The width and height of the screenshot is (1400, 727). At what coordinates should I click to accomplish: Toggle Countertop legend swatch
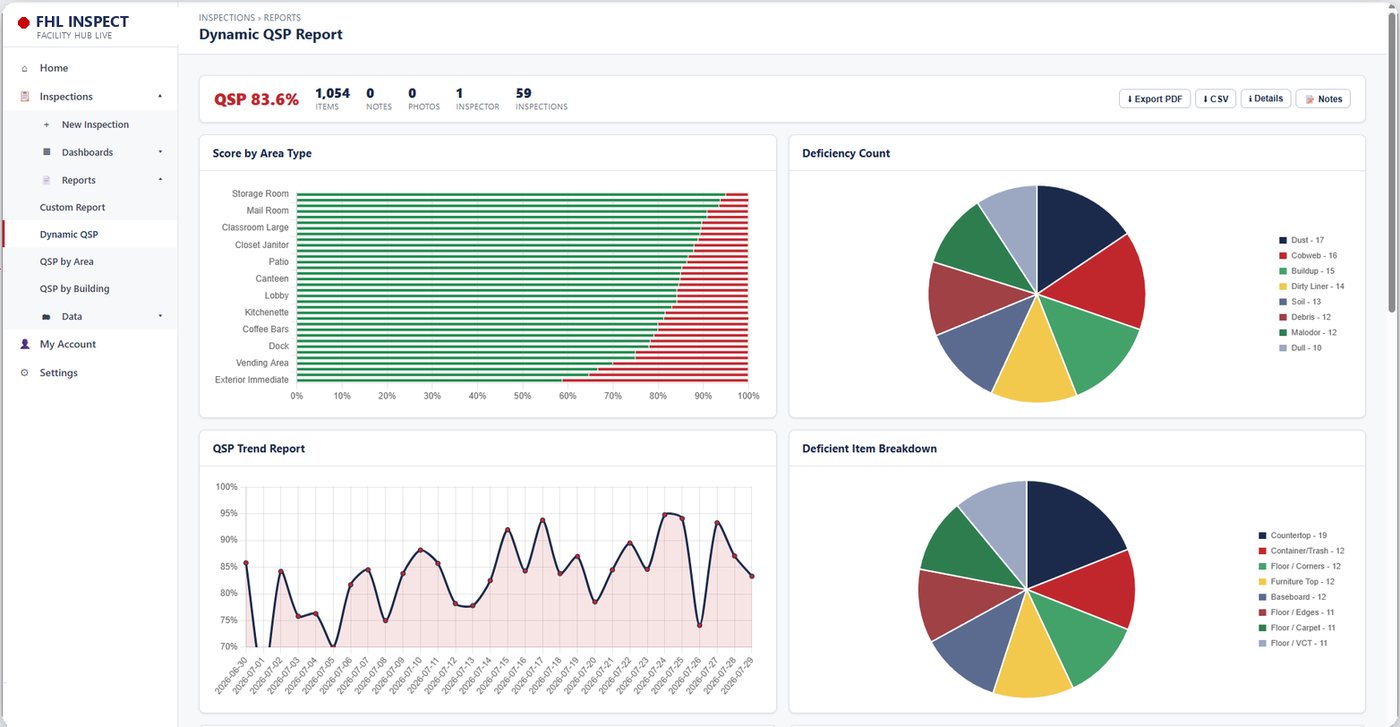tap(1263, 536)
